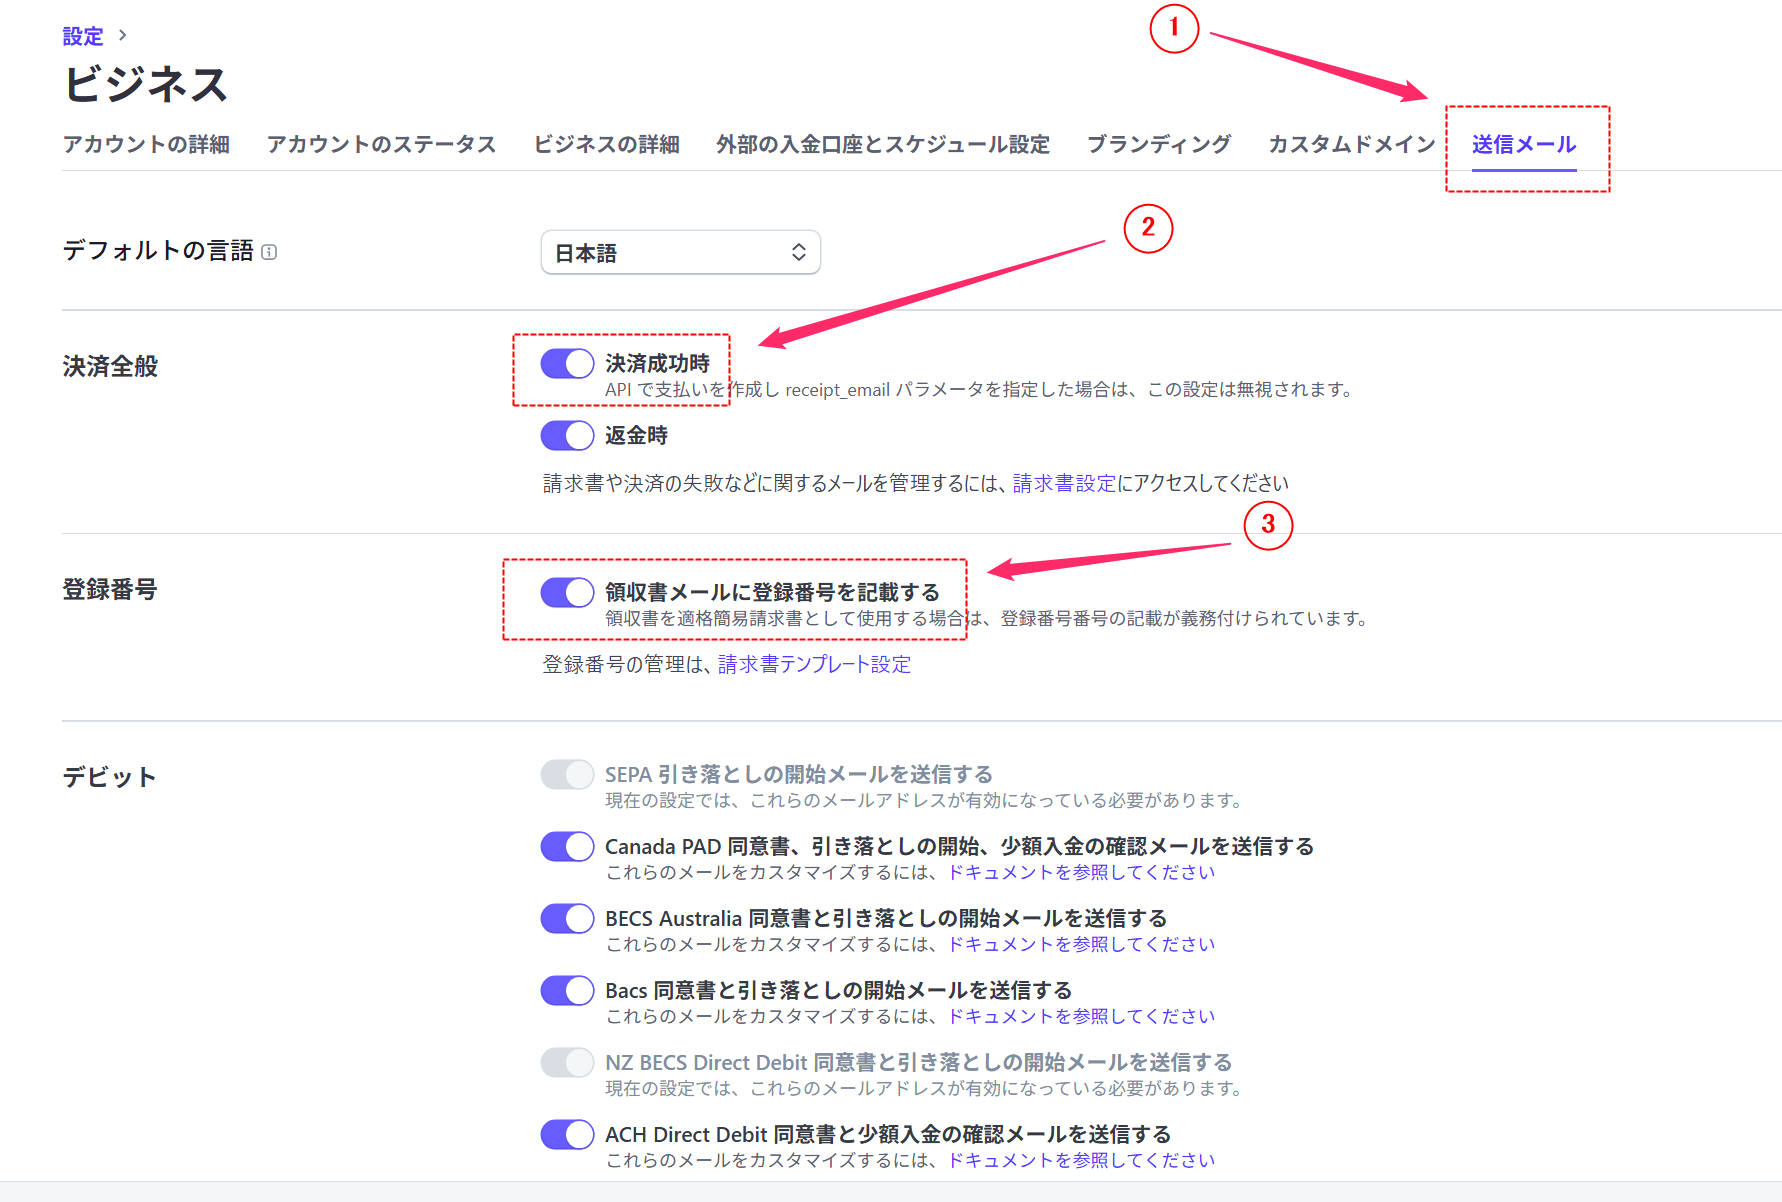Go to the ブランディング tab

1158,145
